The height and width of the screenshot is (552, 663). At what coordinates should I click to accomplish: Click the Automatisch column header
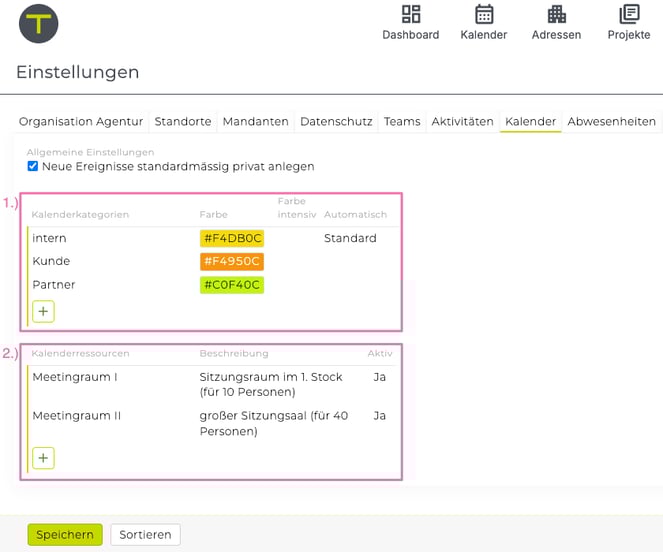[x=355, y=214]
